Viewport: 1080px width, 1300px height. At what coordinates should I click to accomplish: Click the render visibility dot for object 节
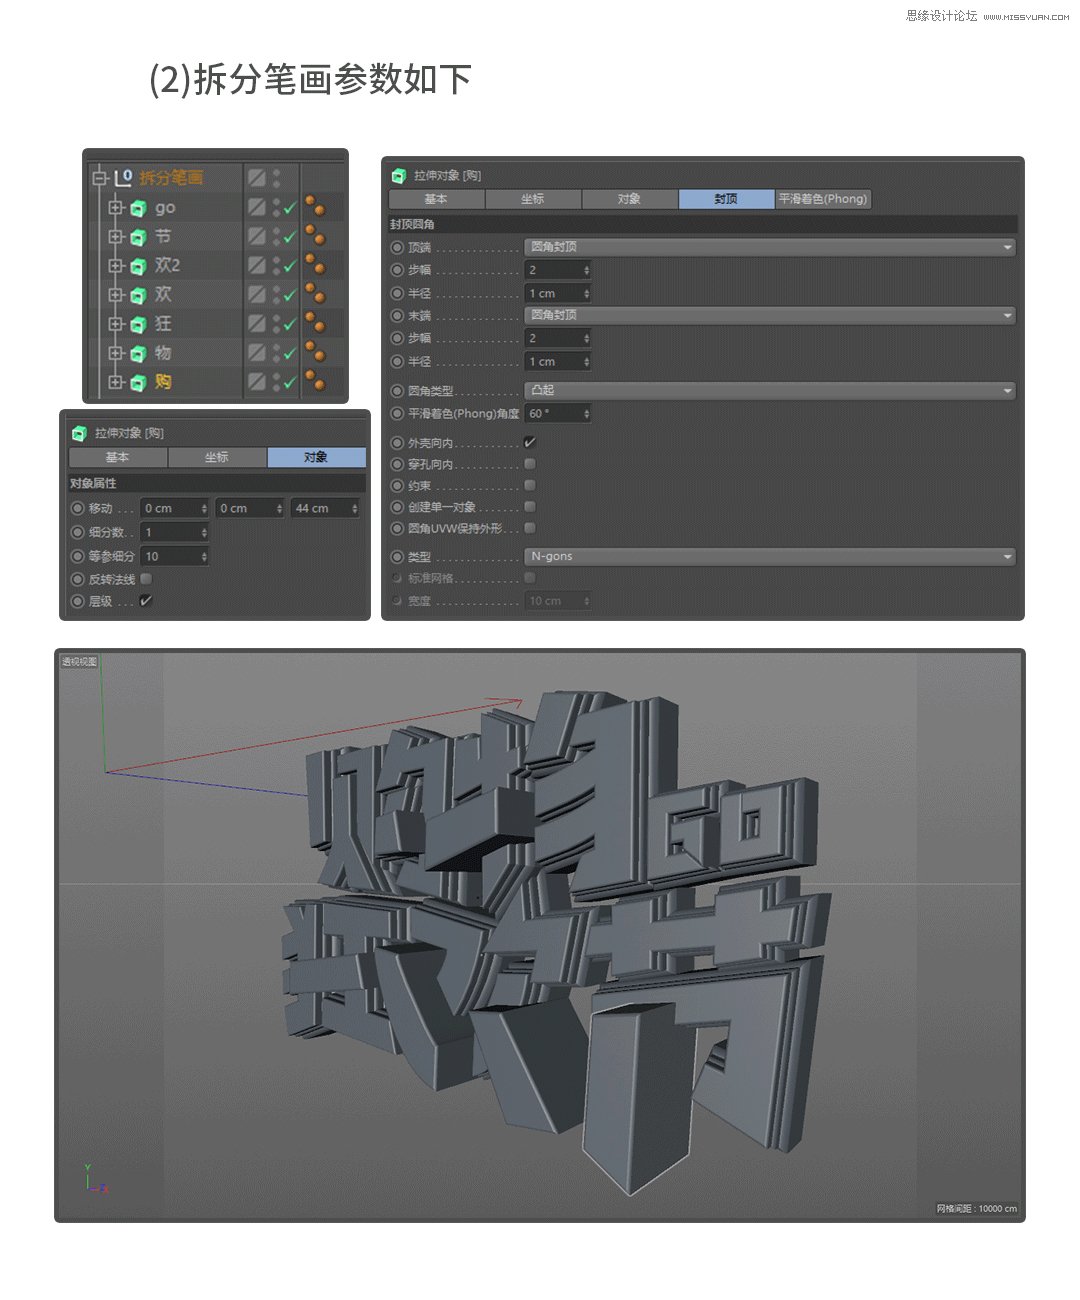277,241
